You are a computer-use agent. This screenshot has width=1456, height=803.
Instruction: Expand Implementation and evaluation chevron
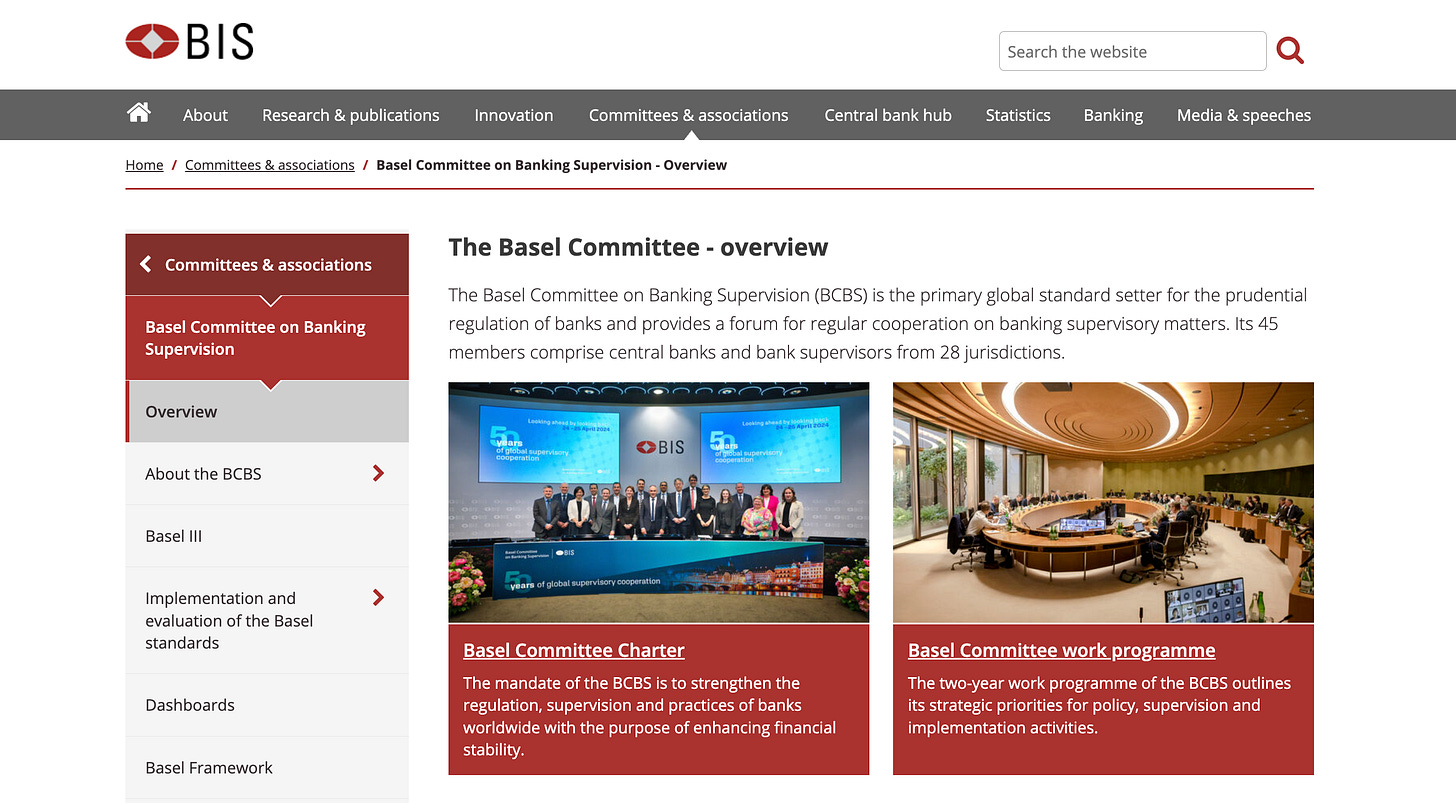378,597
